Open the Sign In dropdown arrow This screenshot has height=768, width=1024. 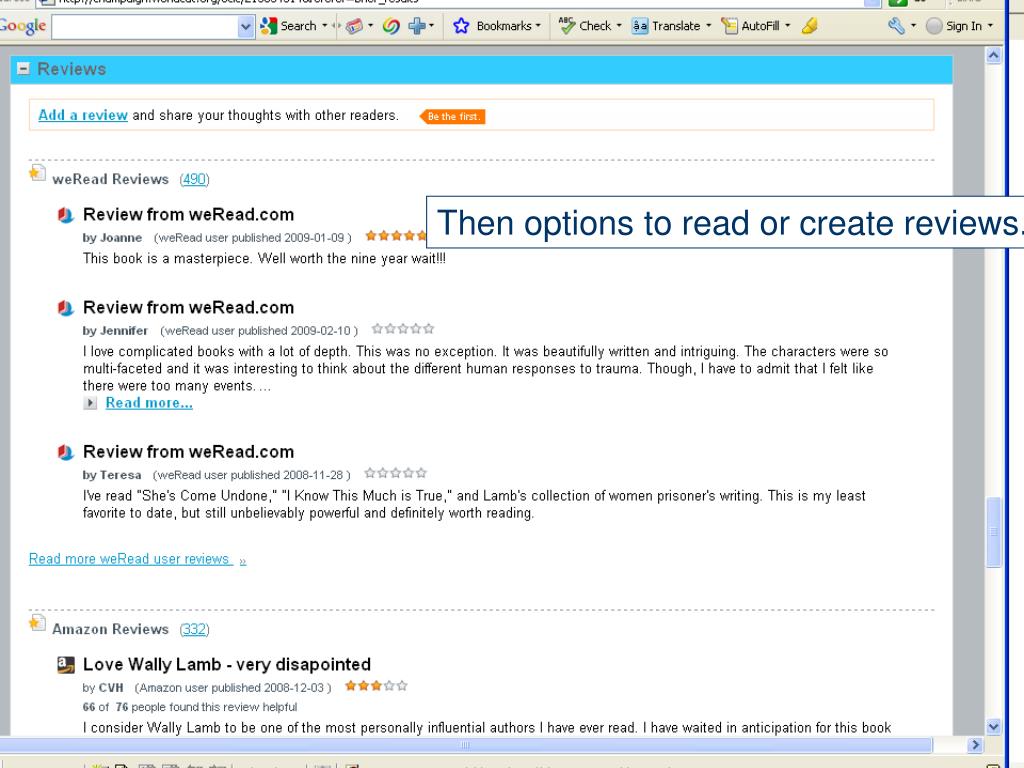click(x=990, y=26)
